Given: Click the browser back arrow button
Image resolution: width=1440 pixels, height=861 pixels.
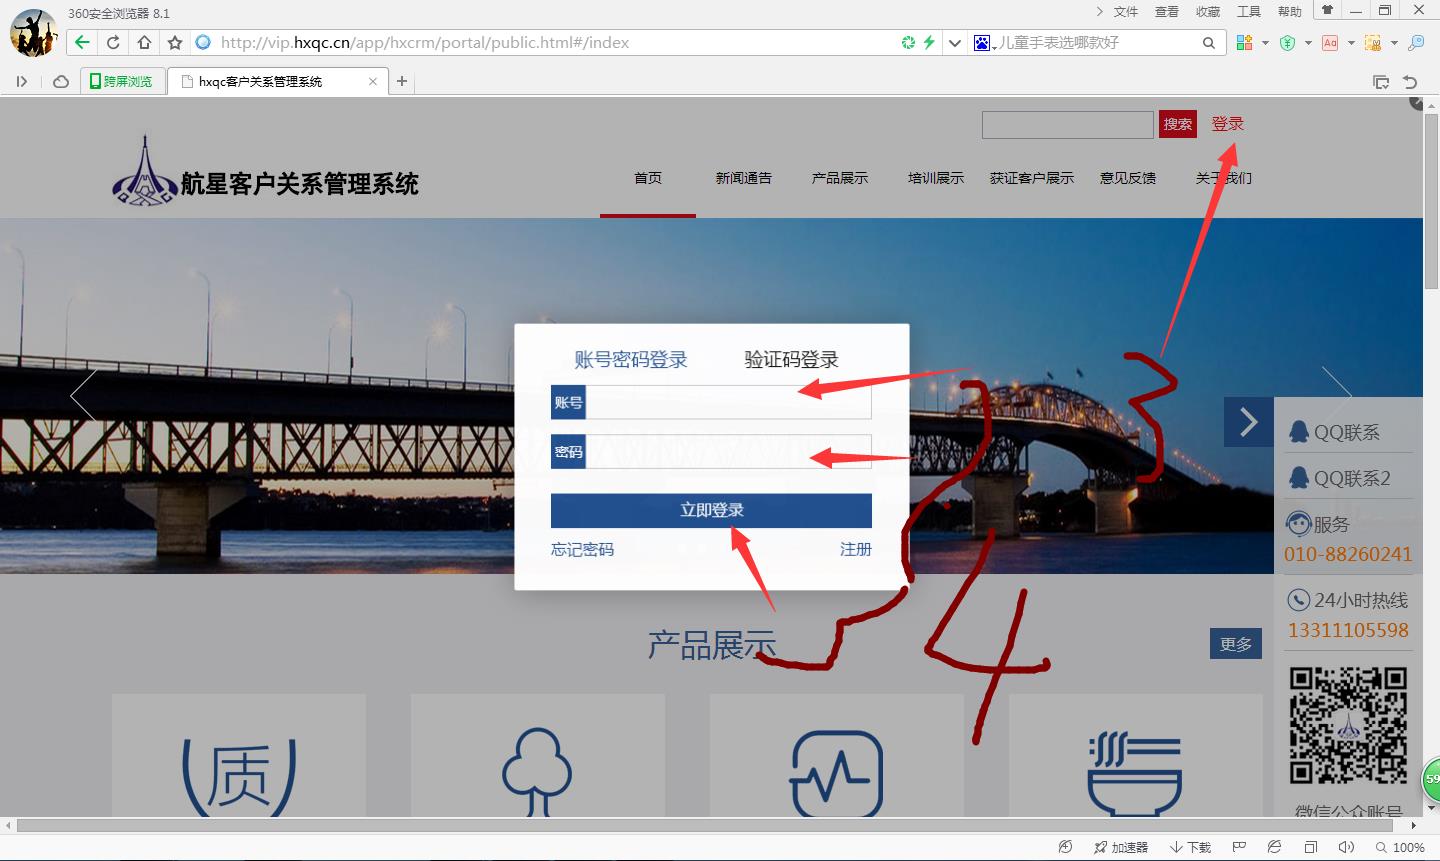Looking at the screenshot, I should click(82, 42).
